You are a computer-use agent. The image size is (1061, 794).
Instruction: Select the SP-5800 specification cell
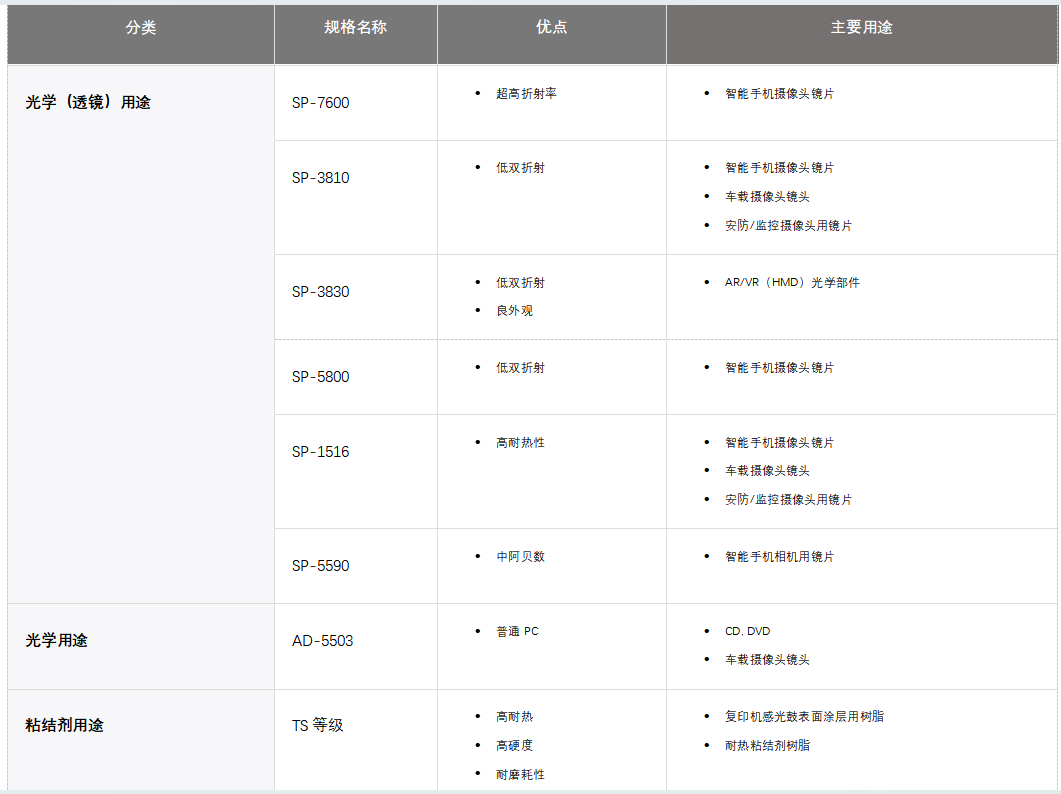[x=321, y=377]
